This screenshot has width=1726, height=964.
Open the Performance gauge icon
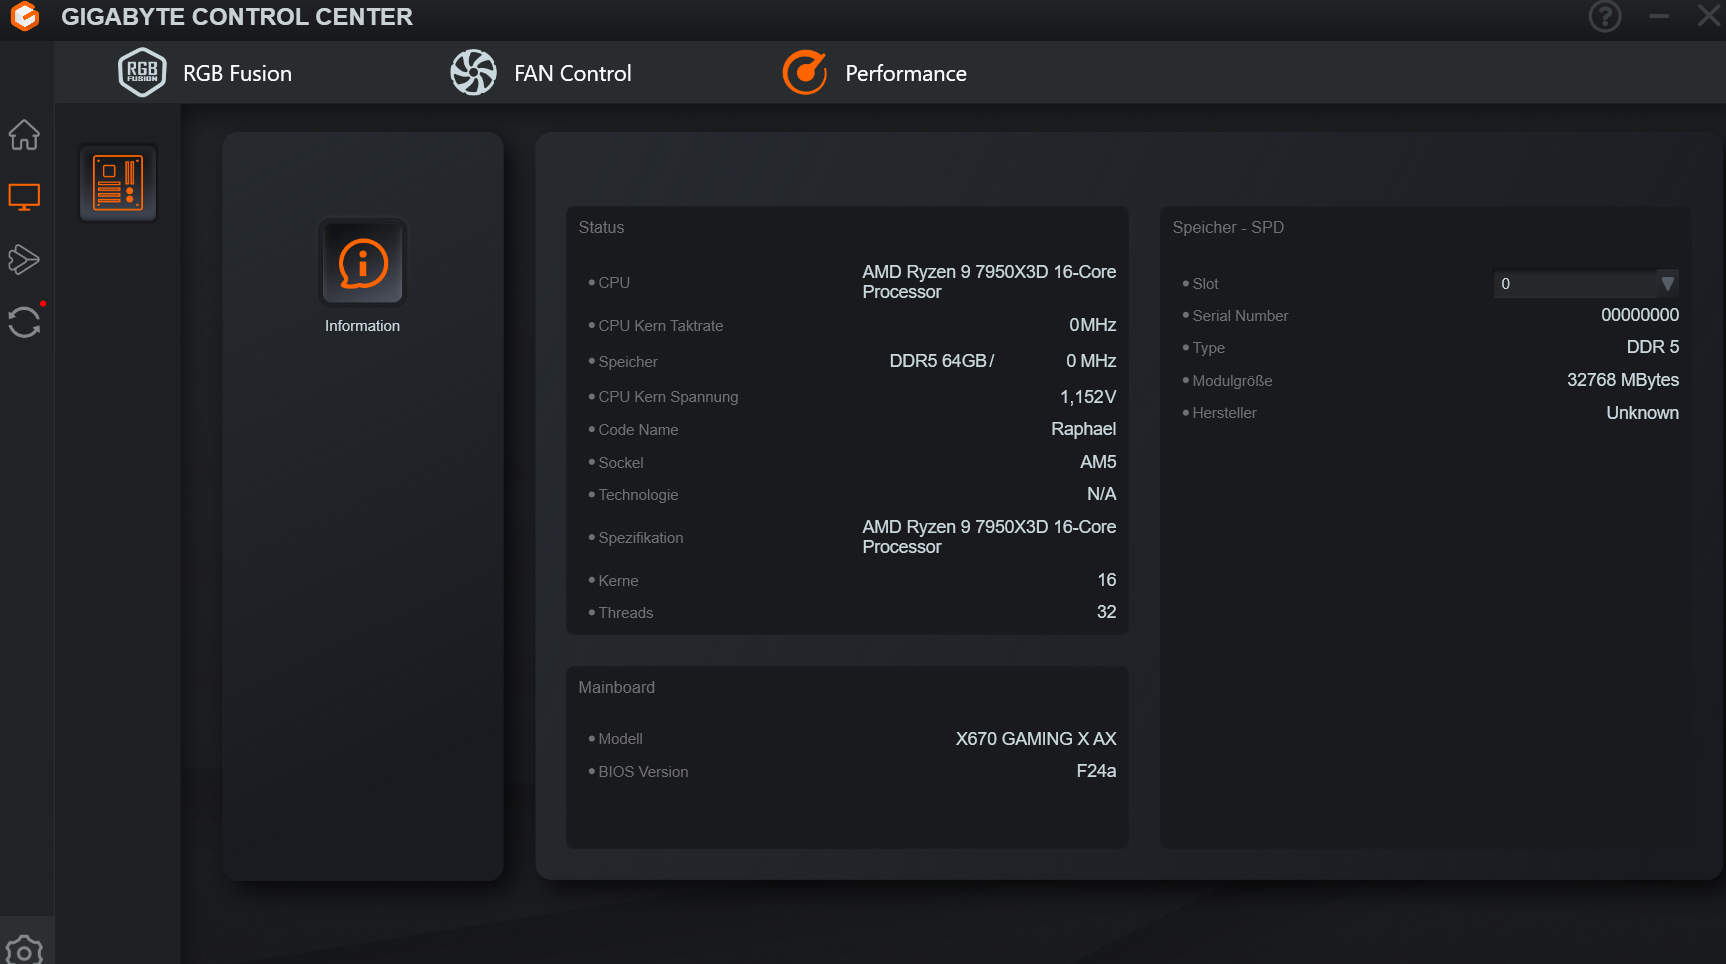tap(805, 72)
